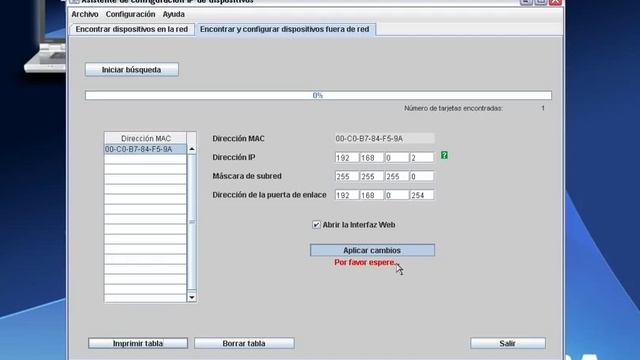Open the Ayuda menu
This screenshot has height=360, width=640.
click(x=173, y=14)
